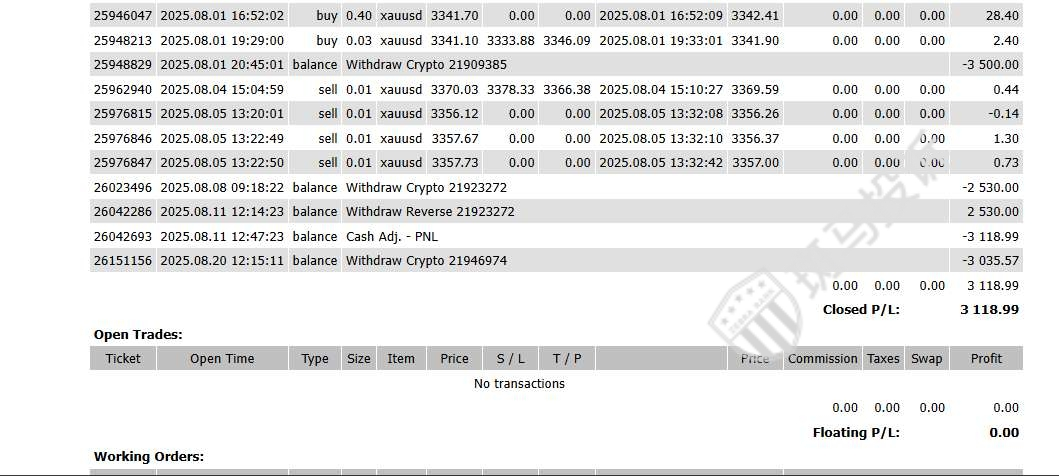Click the Commission column header
Viewport: 1059px width, 476px height.
coord(822,359)
